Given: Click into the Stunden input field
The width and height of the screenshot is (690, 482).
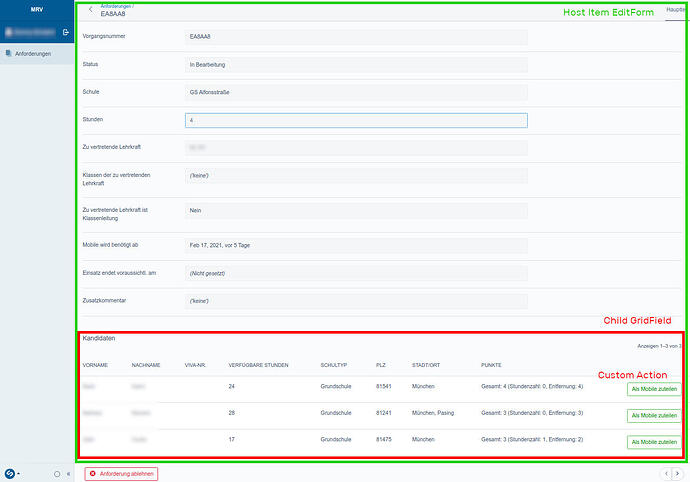Looking at the screenshot, I should pos(356,120).
